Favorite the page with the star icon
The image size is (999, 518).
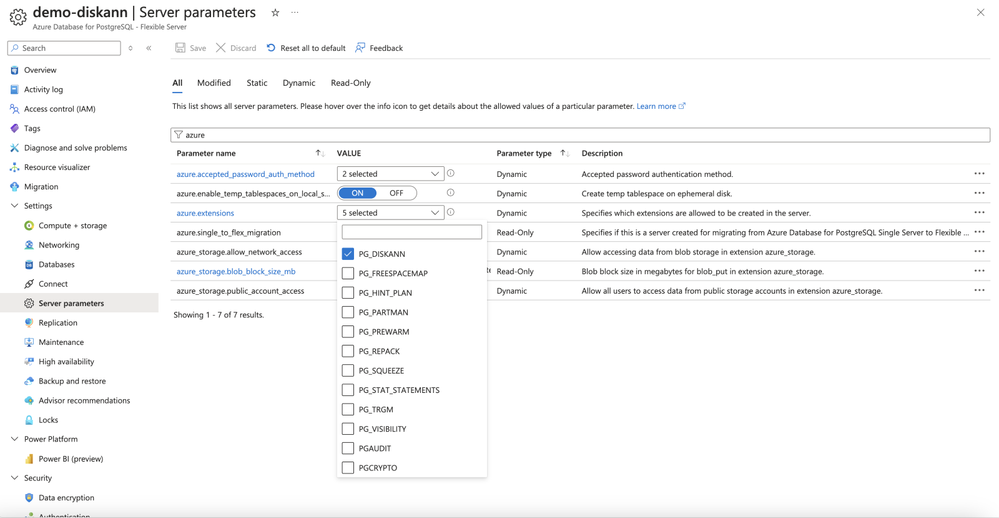click(275, 13)
